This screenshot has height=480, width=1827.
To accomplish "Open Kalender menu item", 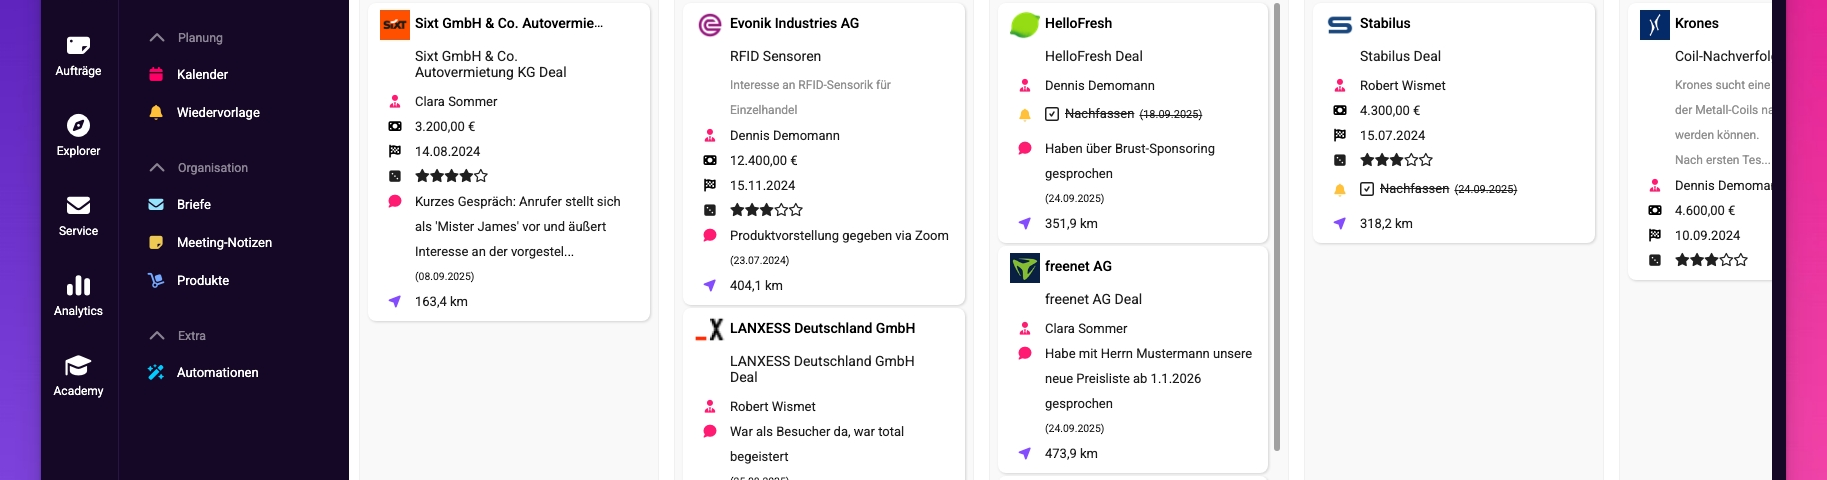I will coord(202,75).
